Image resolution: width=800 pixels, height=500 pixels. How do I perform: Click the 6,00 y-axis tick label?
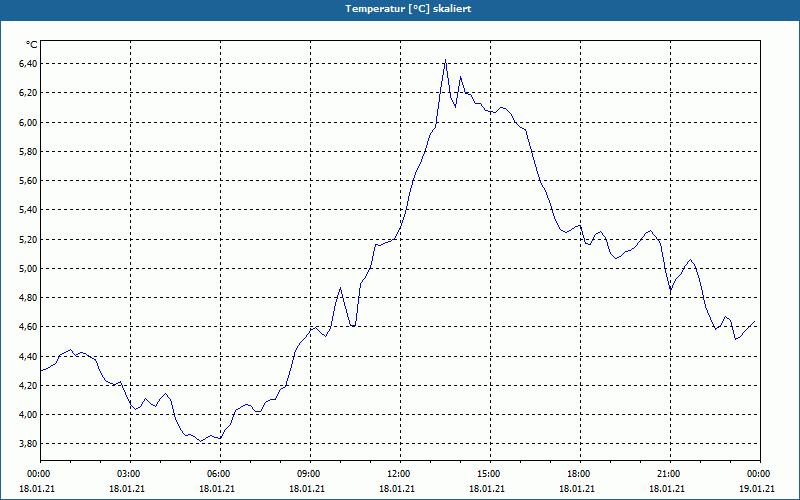28,122
